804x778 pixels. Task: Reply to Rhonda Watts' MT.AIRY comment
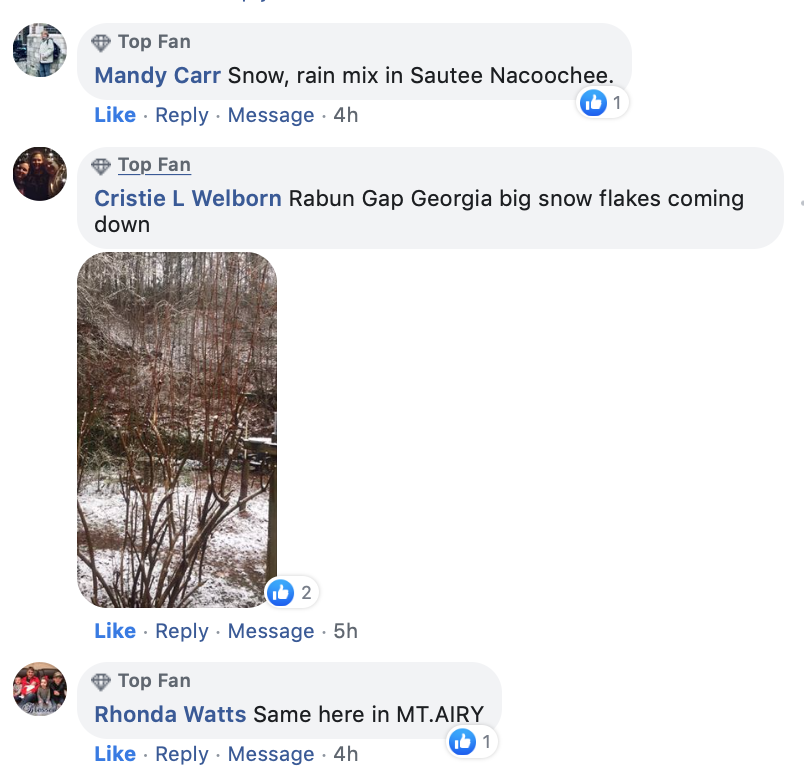[182, 755]
